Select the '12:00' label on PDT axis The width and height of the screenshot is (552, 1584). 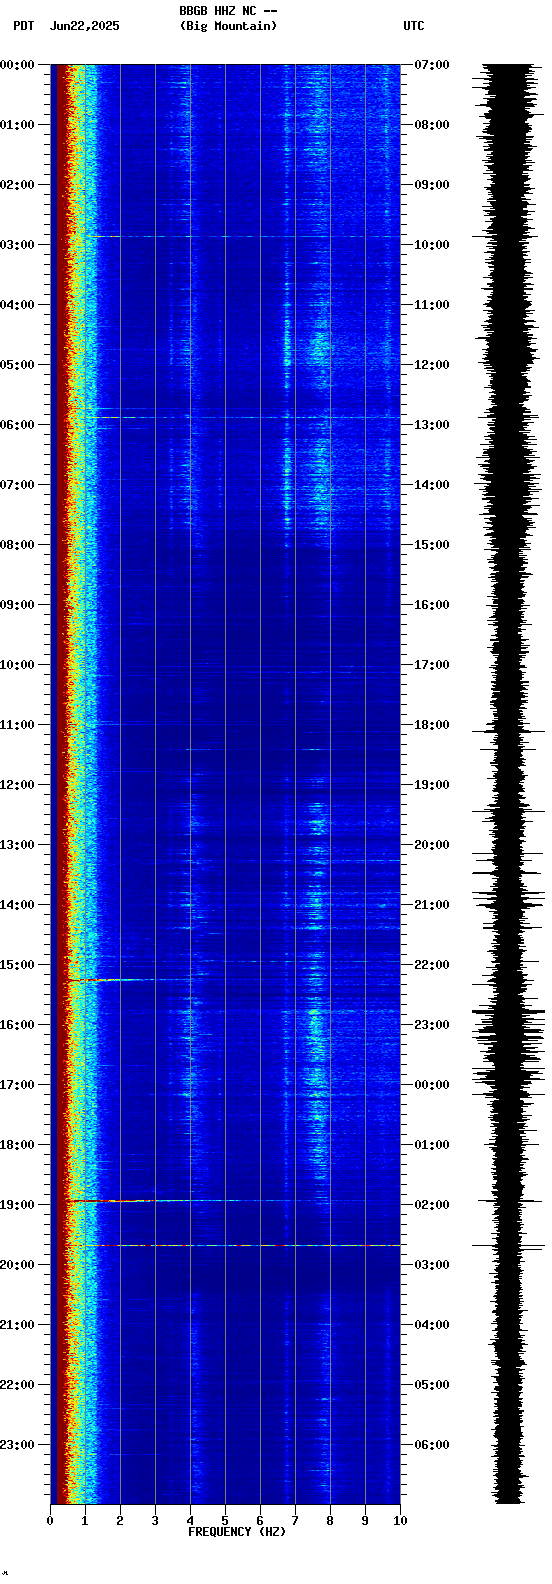point(17,785)
